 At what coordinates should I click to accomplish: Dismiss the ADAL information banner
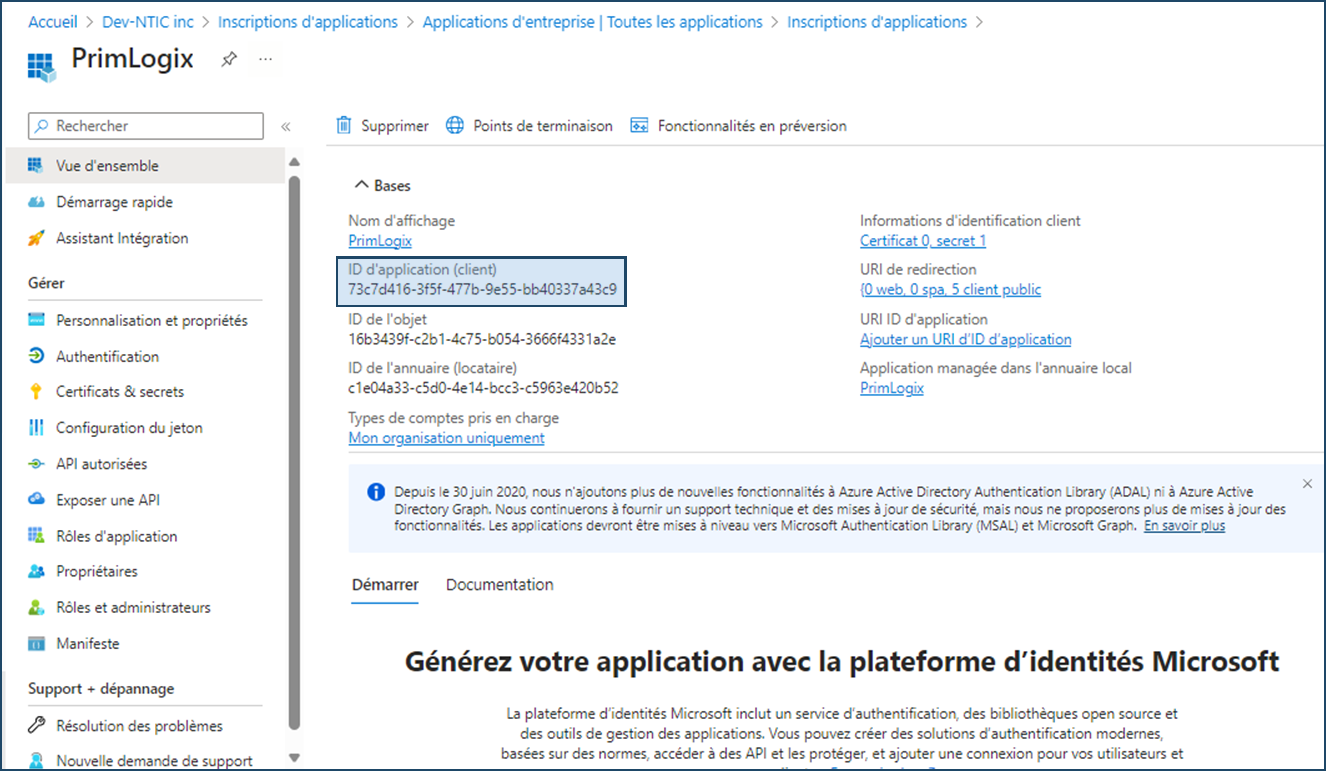point(1306,484)
